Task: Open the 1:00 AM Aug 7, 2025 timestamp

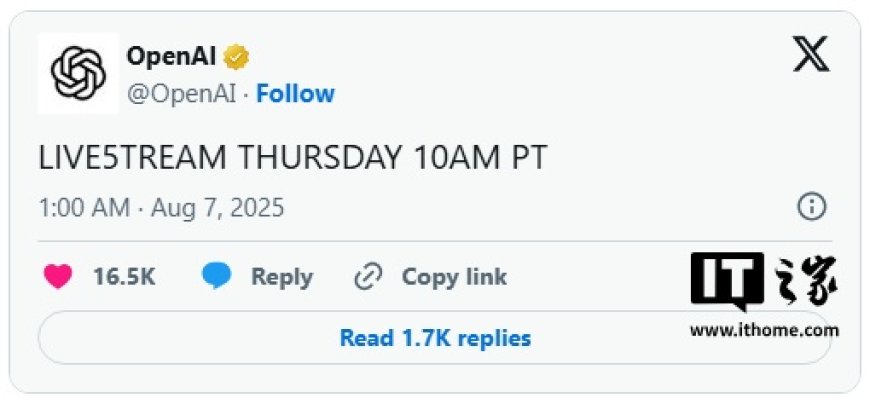Action: pyautogui.click(x=161, y=208)
